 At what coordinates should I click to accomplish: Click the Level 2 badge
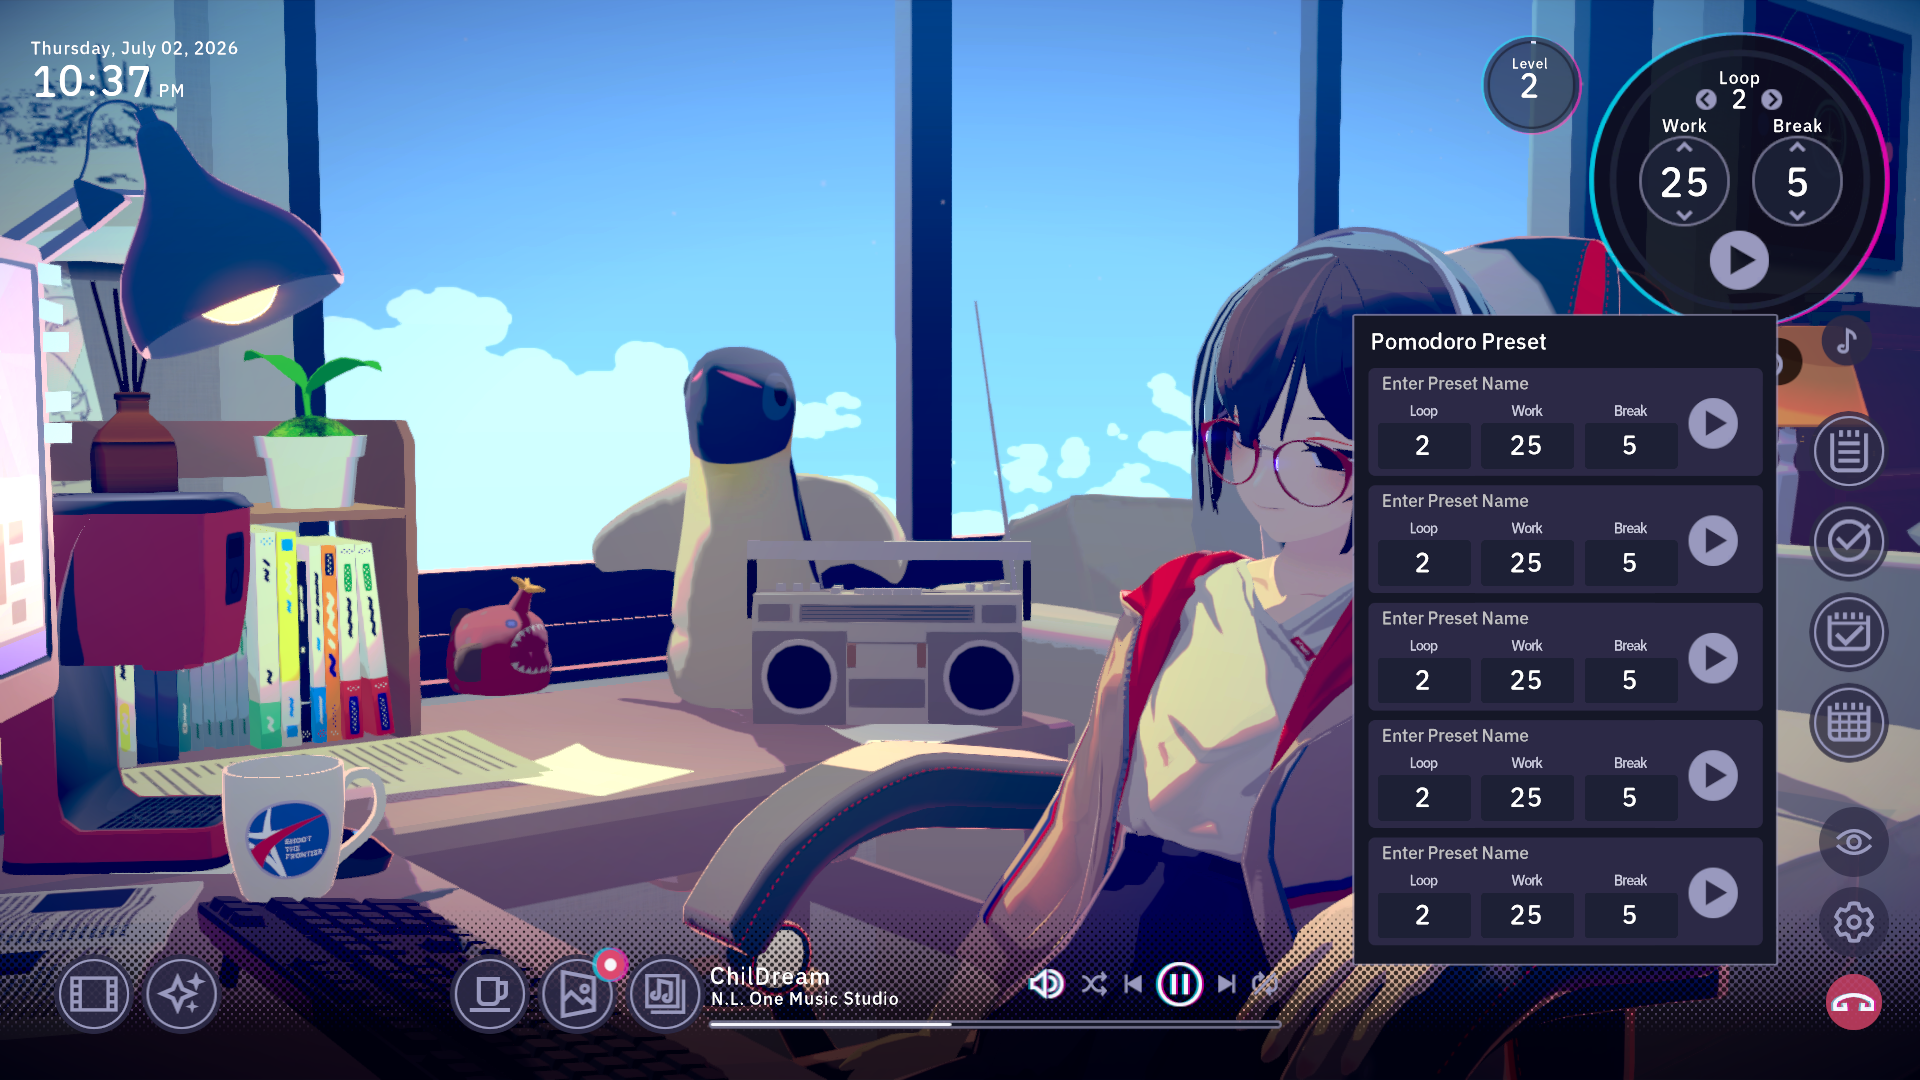tap(1529, 84)
